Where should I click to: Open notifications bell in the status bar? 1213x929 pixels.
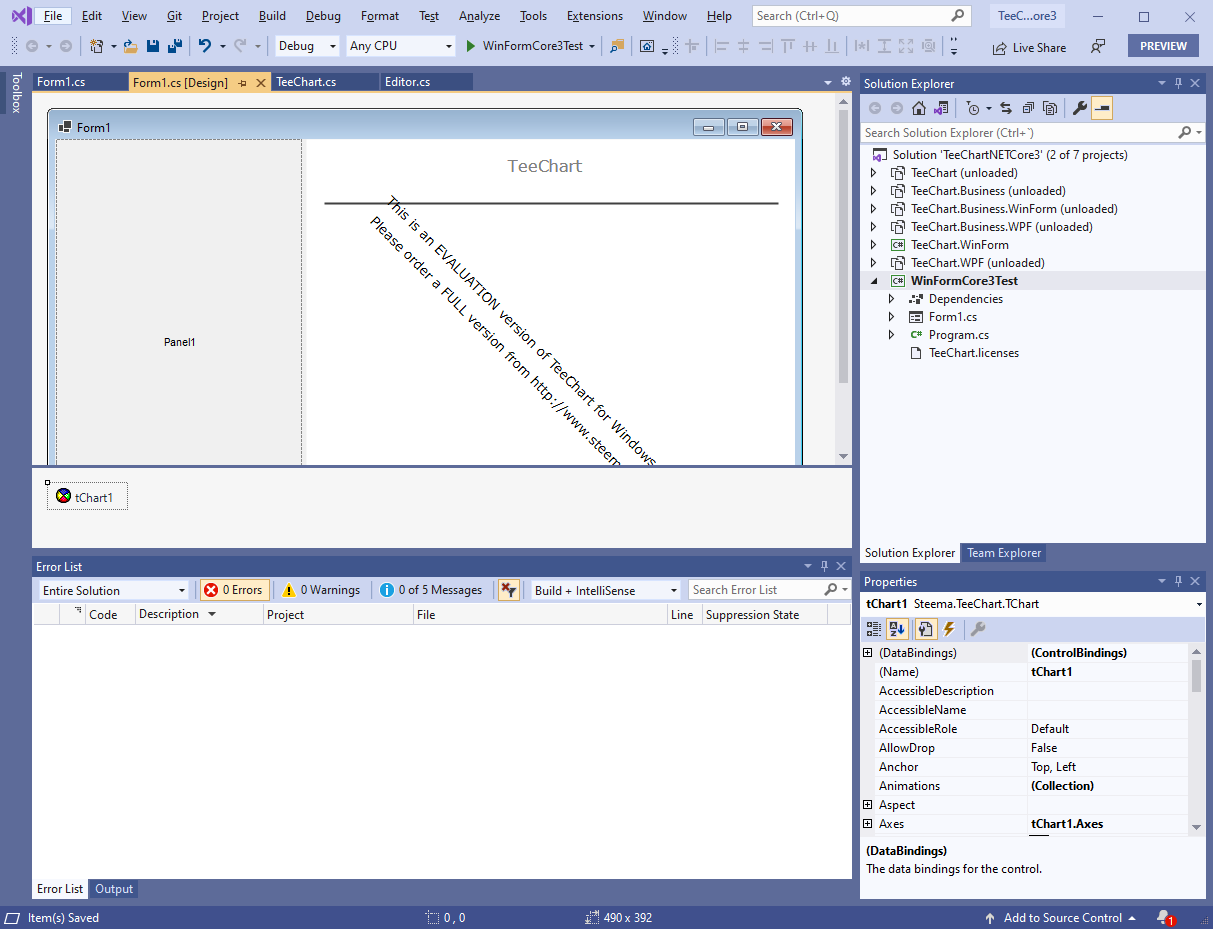point(1164,918)
